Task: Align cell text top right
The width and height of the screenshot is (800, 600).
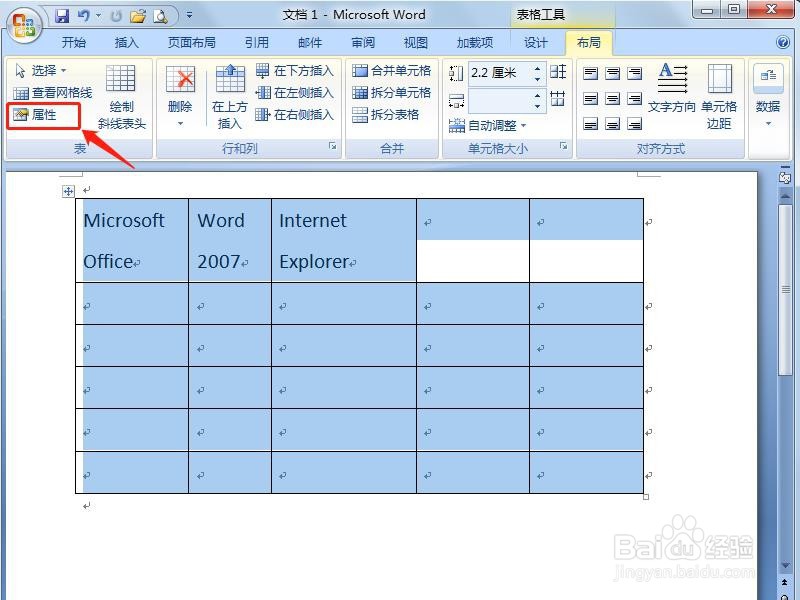Action: pos(634,73)
